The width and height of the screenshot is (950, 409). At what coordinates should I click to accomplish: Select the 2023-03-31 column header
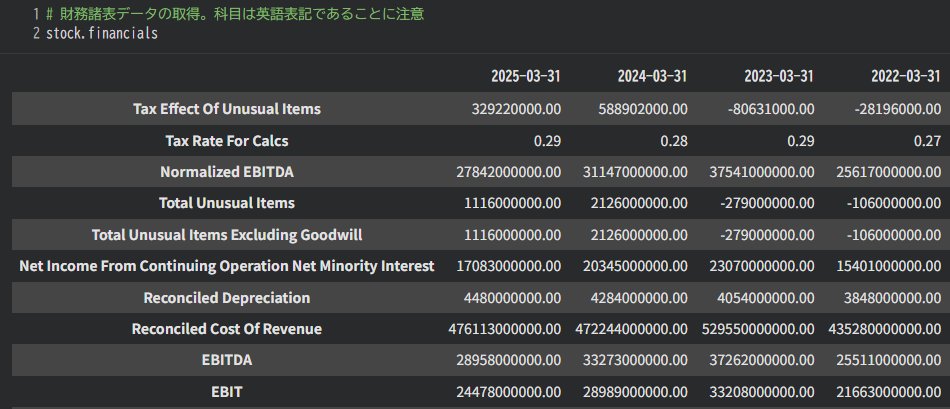click(779, 76)
